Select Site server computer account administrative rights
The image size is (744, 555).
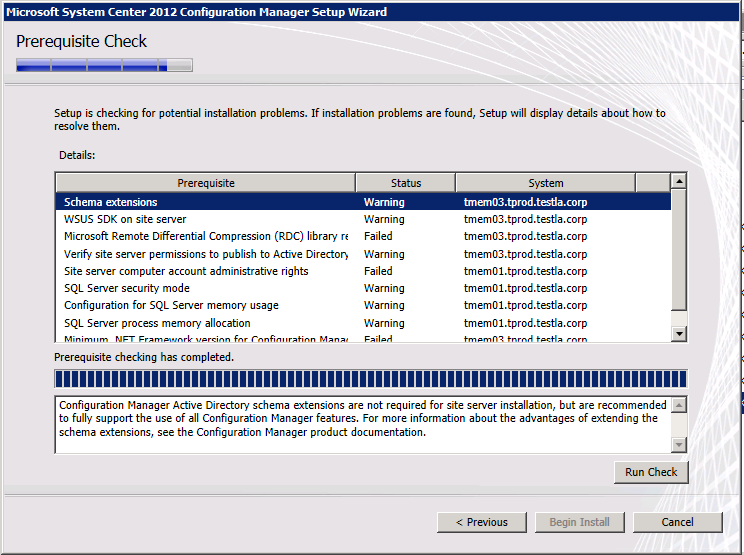pyautogui.click(x=363, y=271)
